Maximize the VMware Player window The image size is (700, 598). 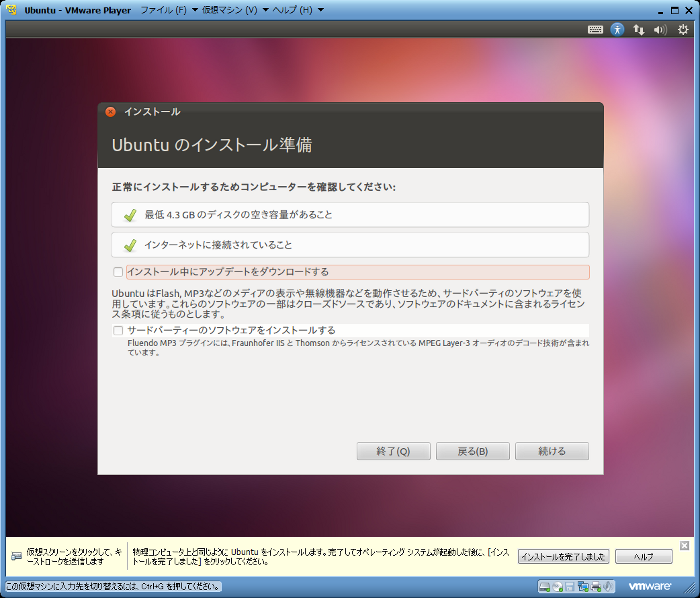675,10
